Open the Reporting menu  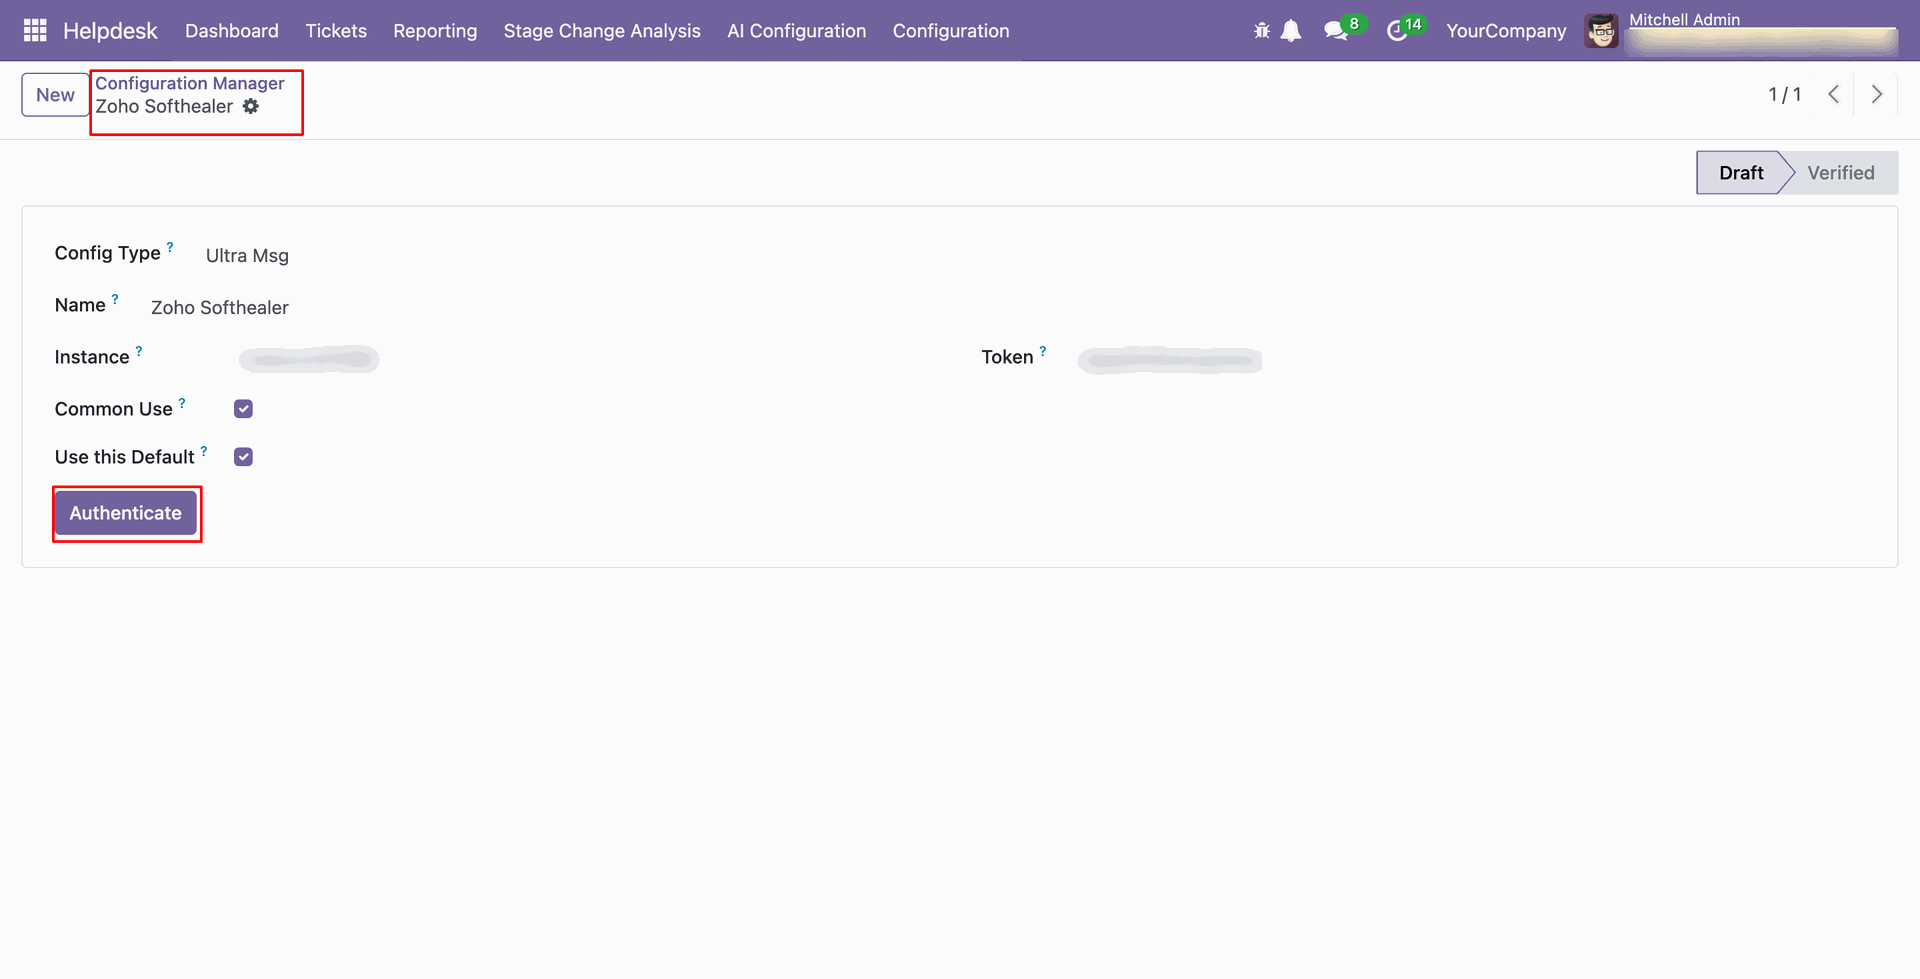(x=435, y=31)
